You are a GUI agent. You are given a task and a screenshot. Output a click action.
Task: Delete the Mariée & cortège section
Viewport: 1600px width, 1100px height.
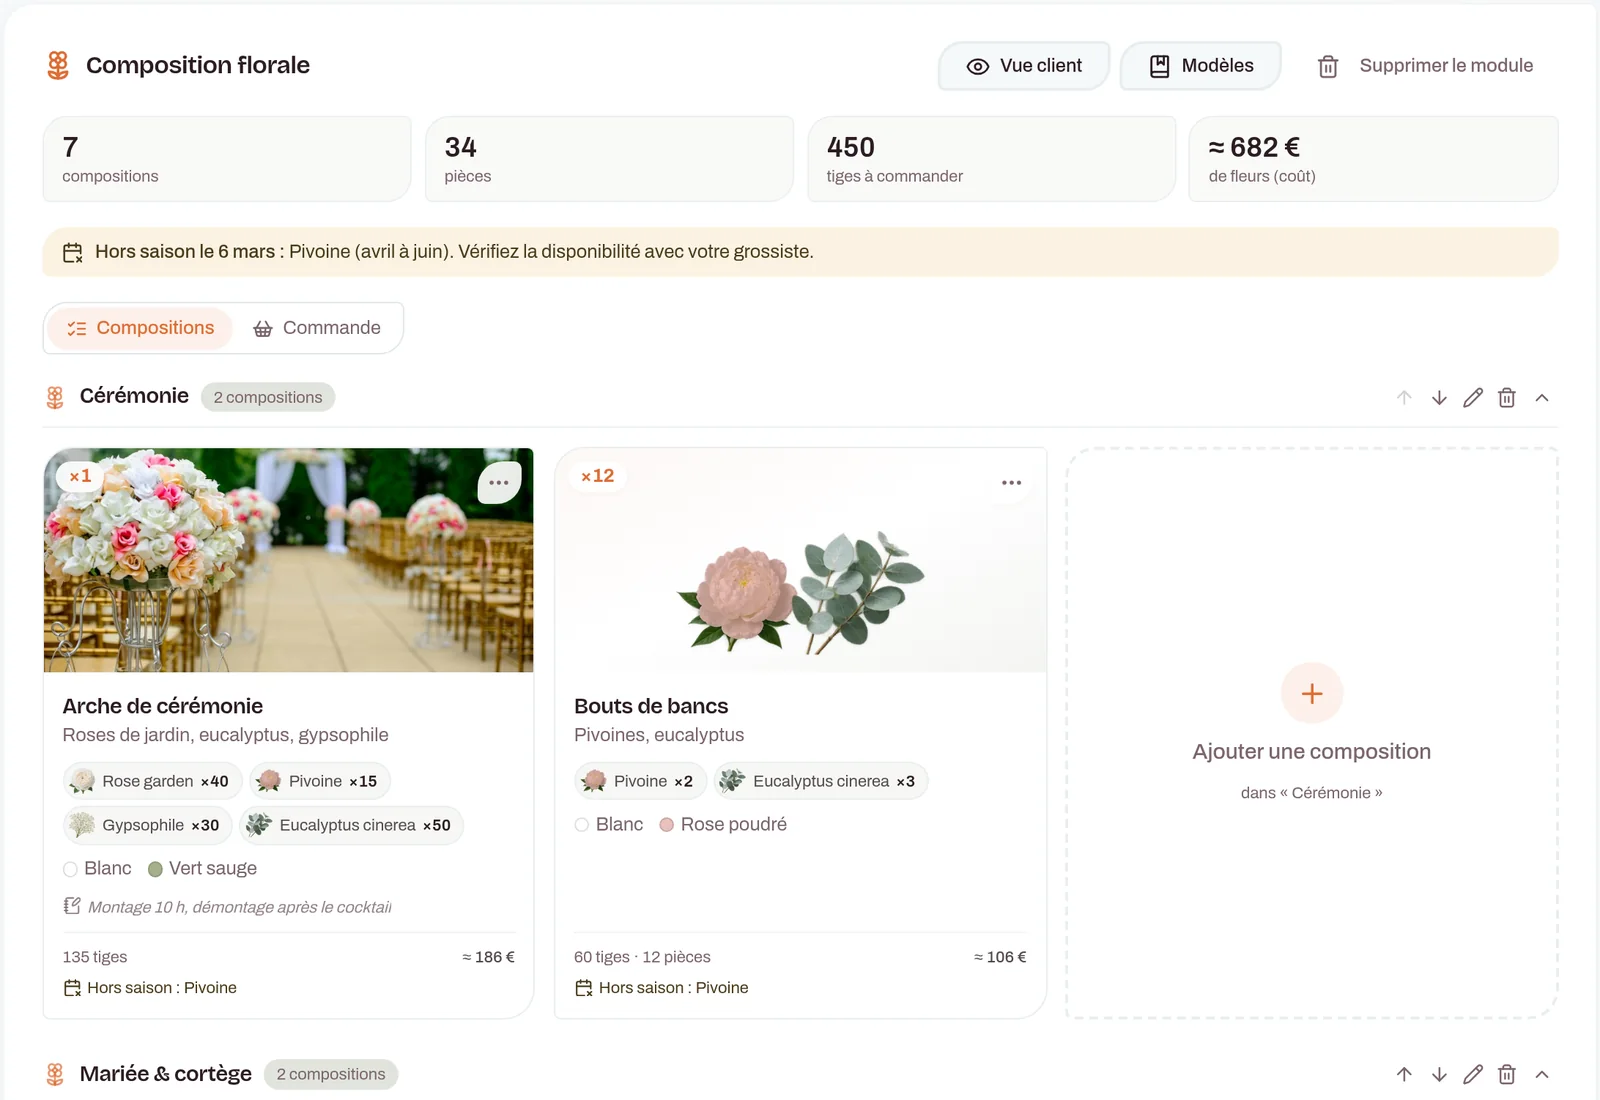(1507, 1074)
